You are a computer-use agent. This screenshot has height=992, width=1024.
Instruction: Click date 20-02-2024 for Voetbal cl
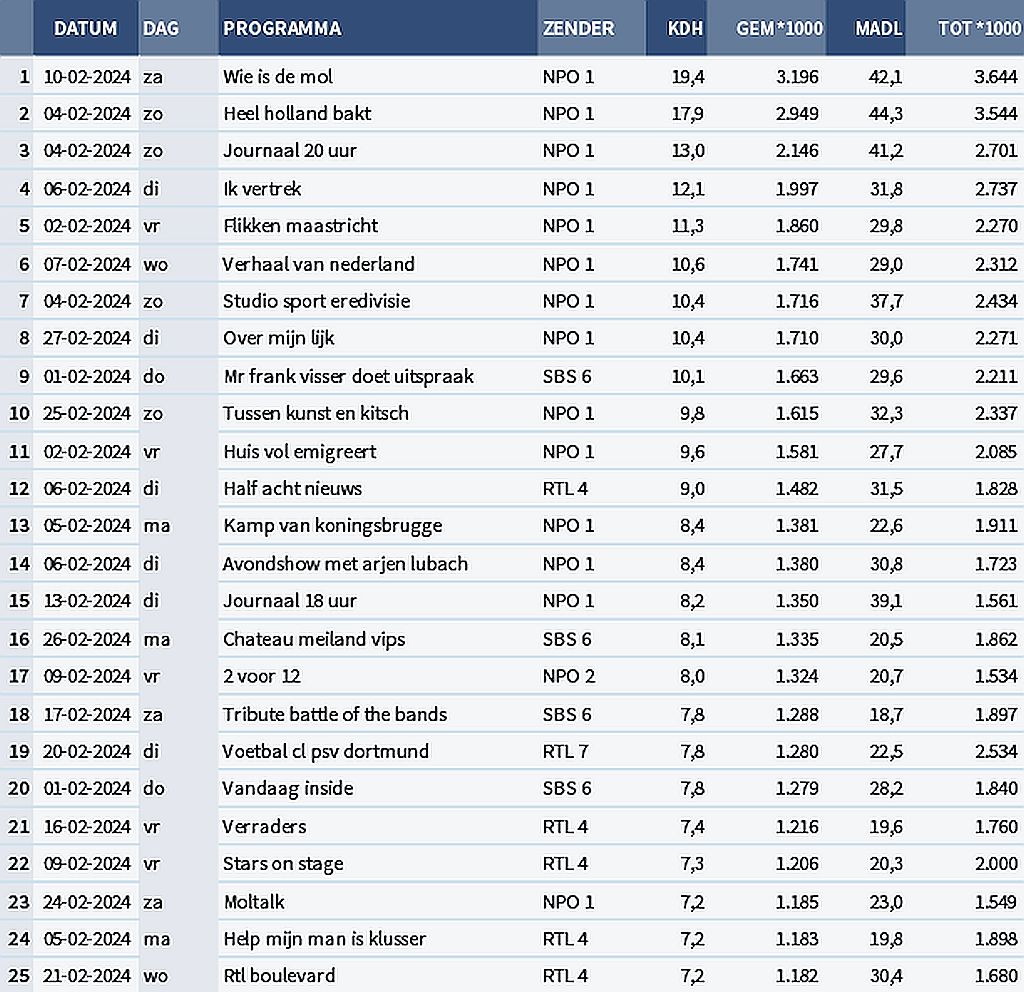pos(87,752)
